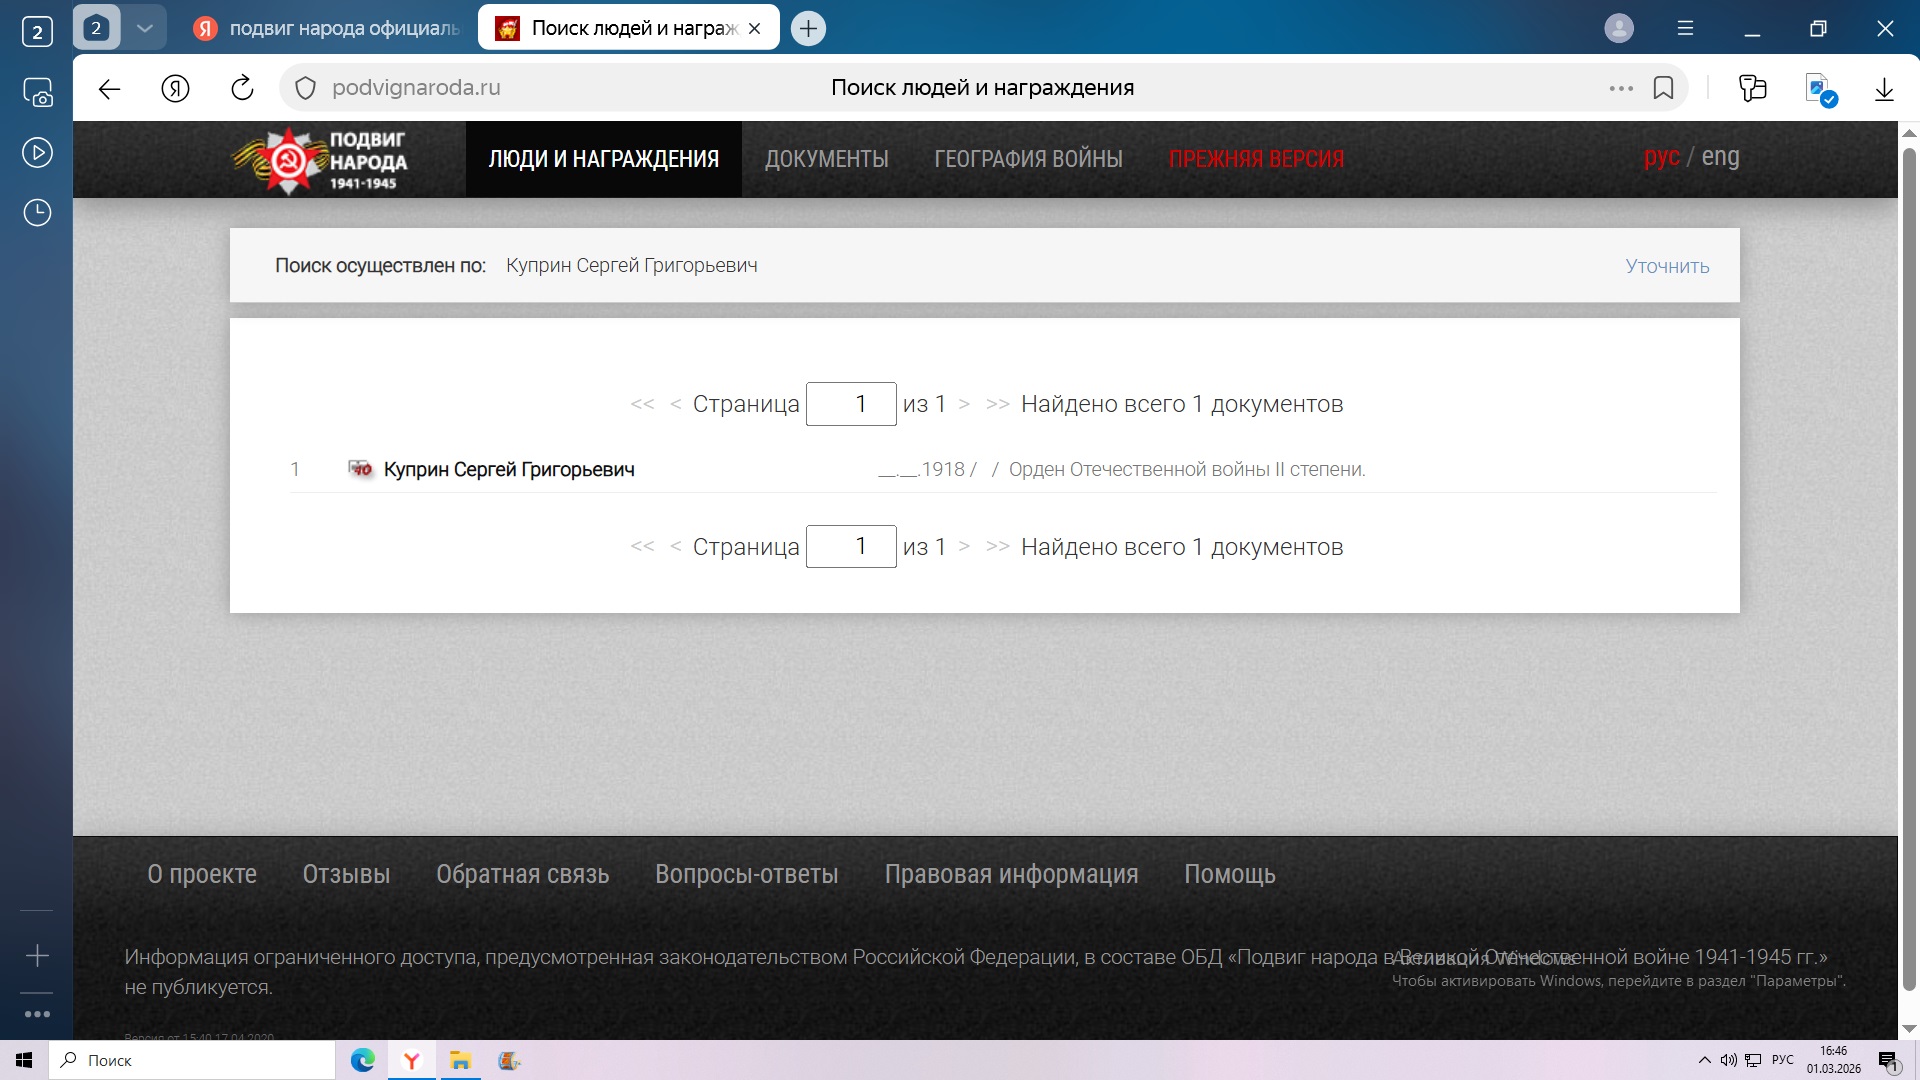Screen dimensions: 1920x1080
Task: Open downloads with the arrow icon
Action: point(1884,89)
